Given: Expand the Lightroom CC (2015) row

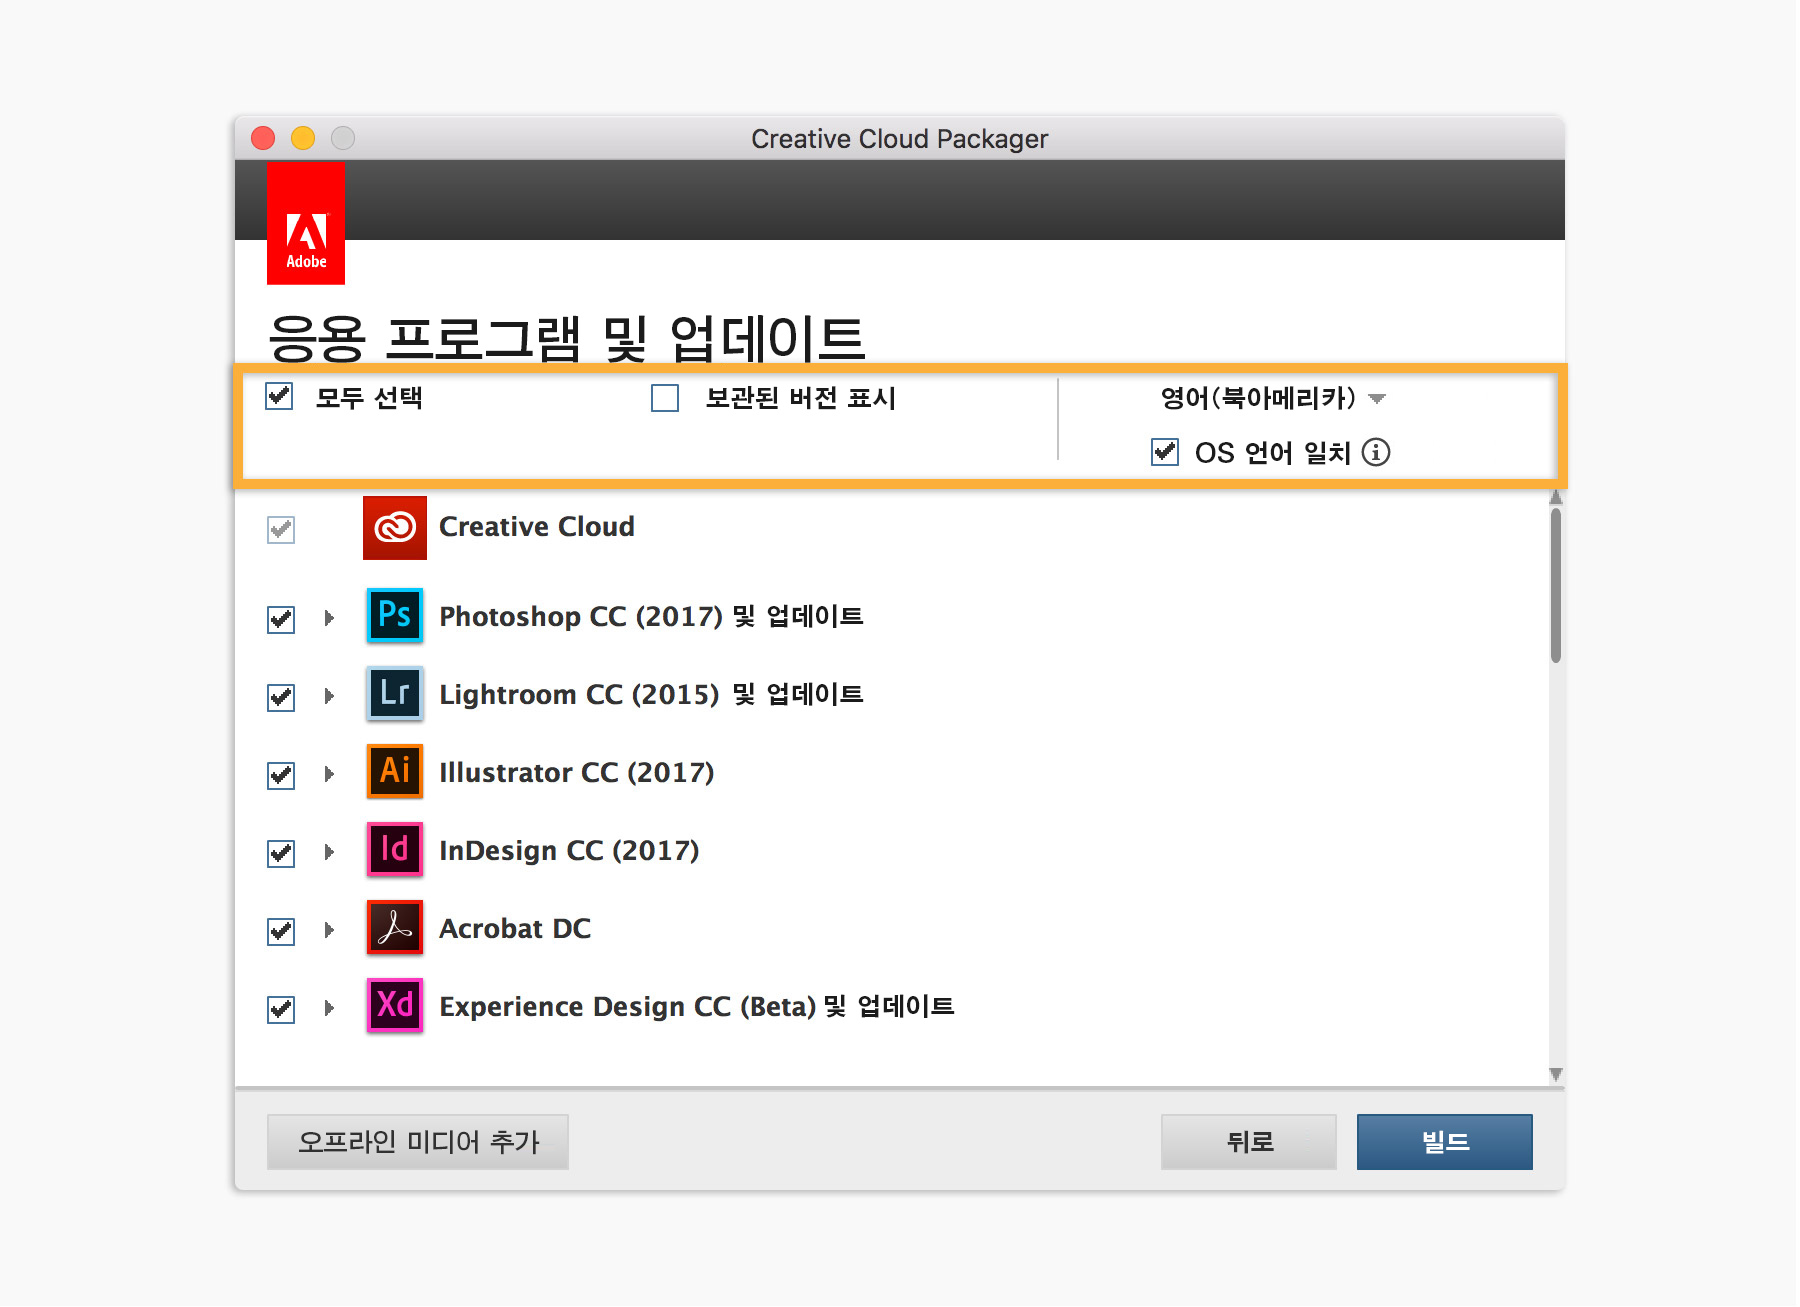Looking at the screenshot, I should [329, 696].
